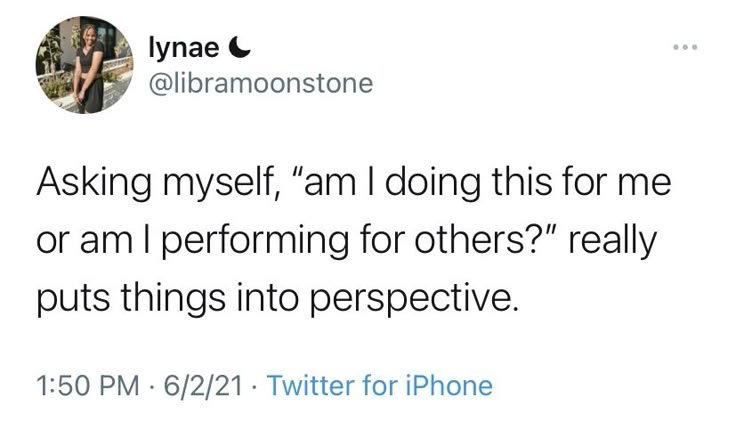Click the word "really" in the tweet
This screenshot has width=736, height=422.
click(613, 242)
